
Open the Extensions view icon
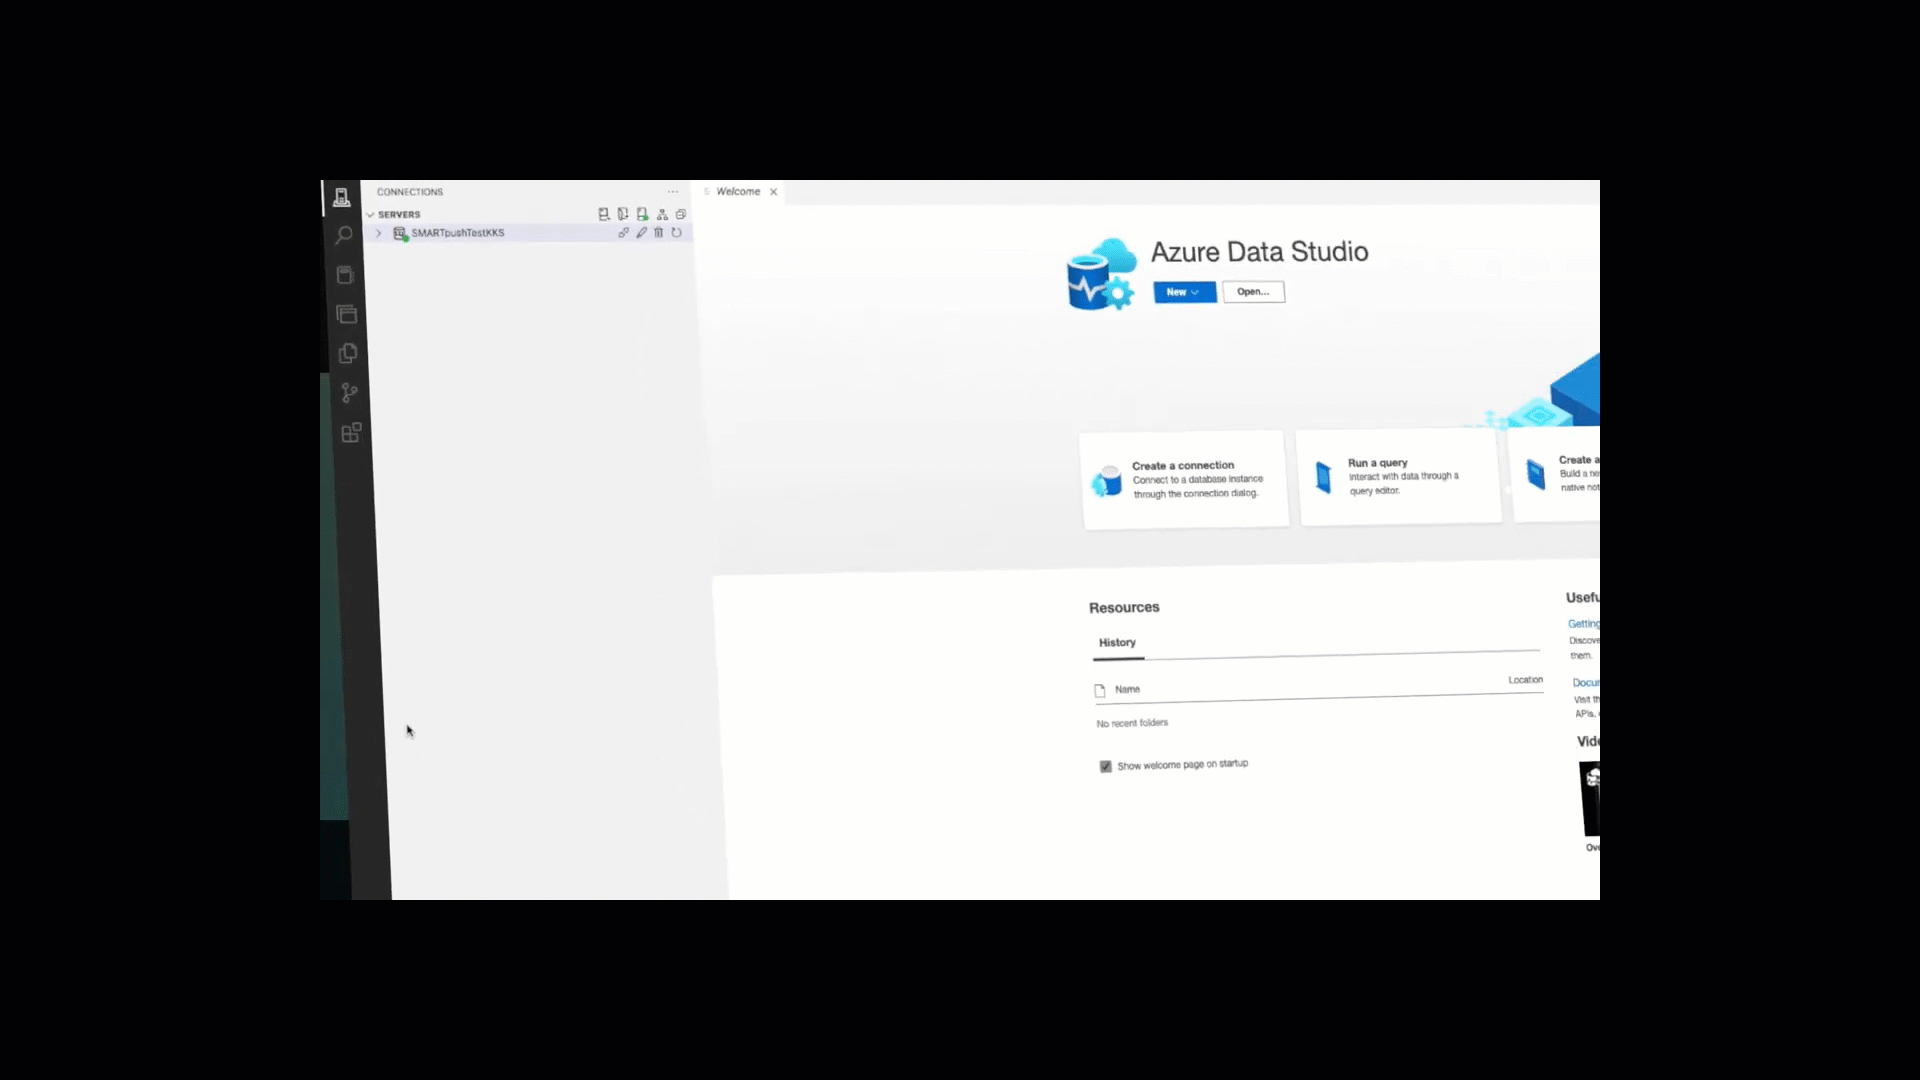click(x=351, y=433)
